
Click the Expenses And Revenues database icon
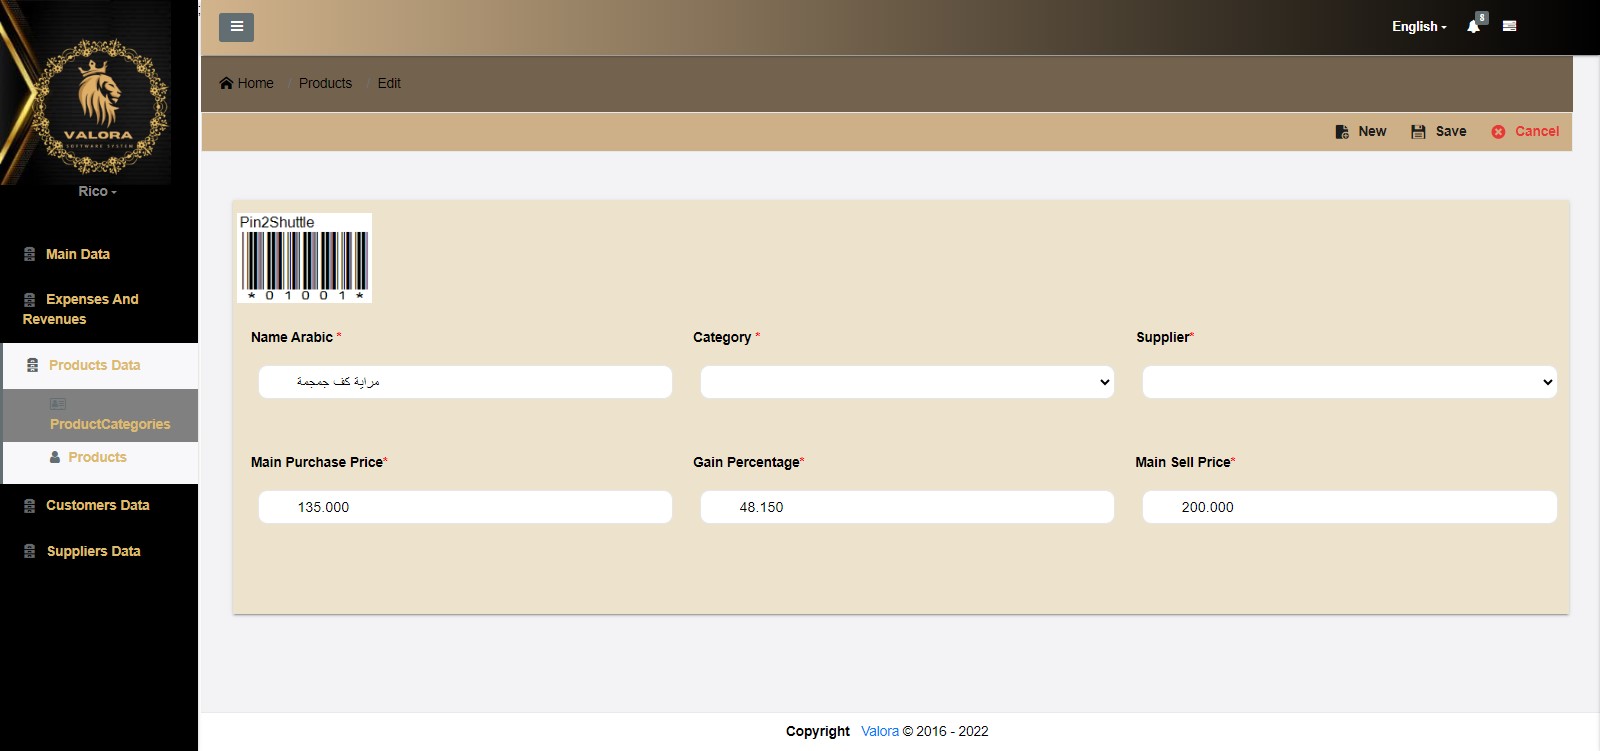click(29, 299)
